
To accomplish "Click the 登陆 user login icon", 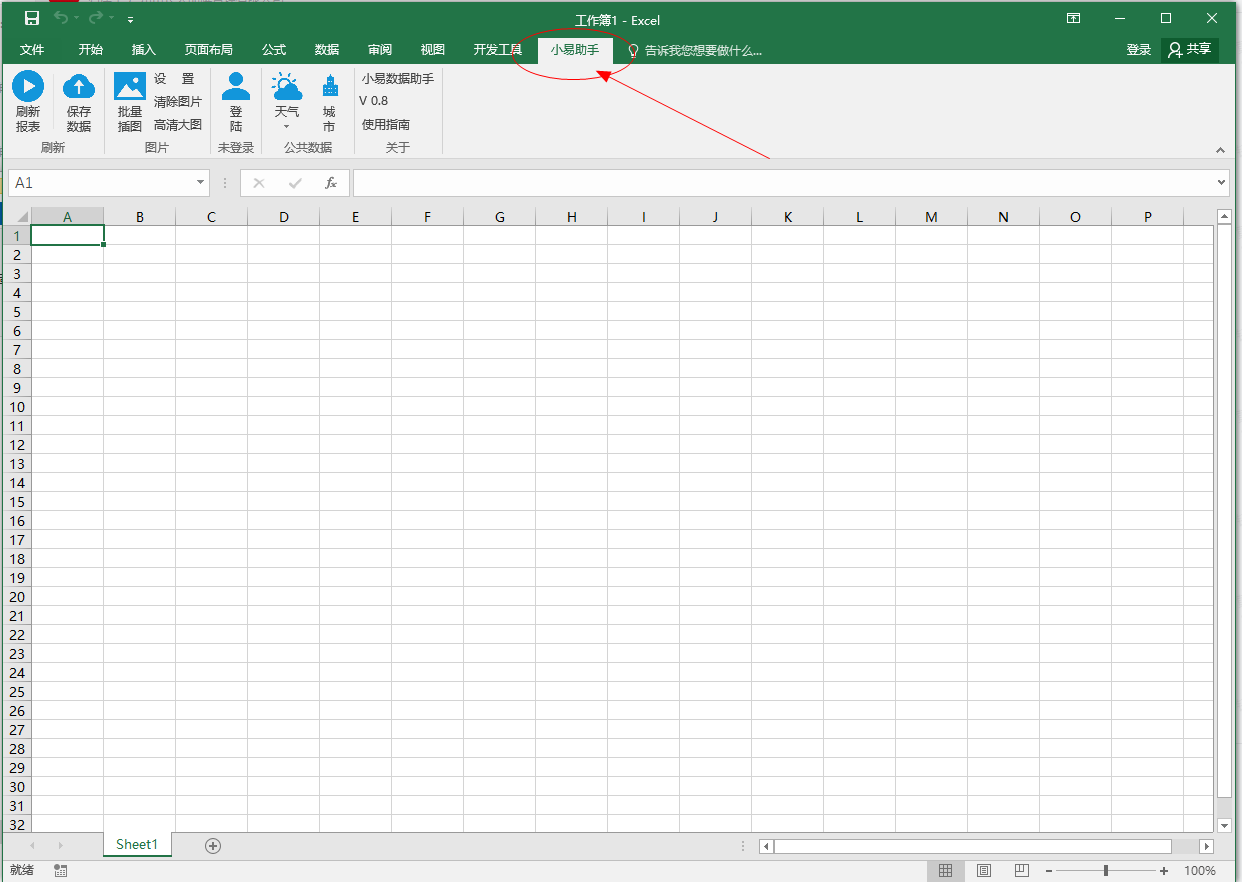I will coord(236,87).
